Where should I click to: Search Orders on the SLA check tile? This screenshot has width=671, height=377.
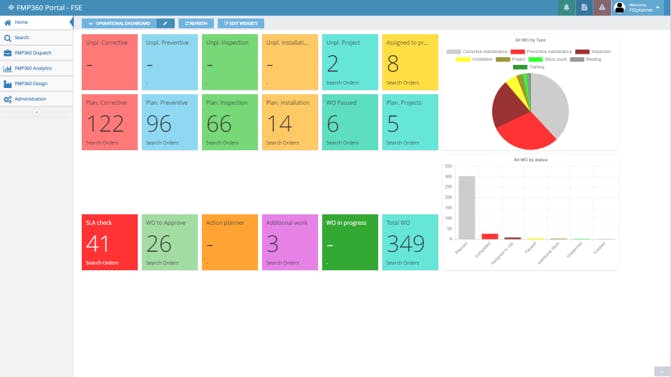[102, 263]
